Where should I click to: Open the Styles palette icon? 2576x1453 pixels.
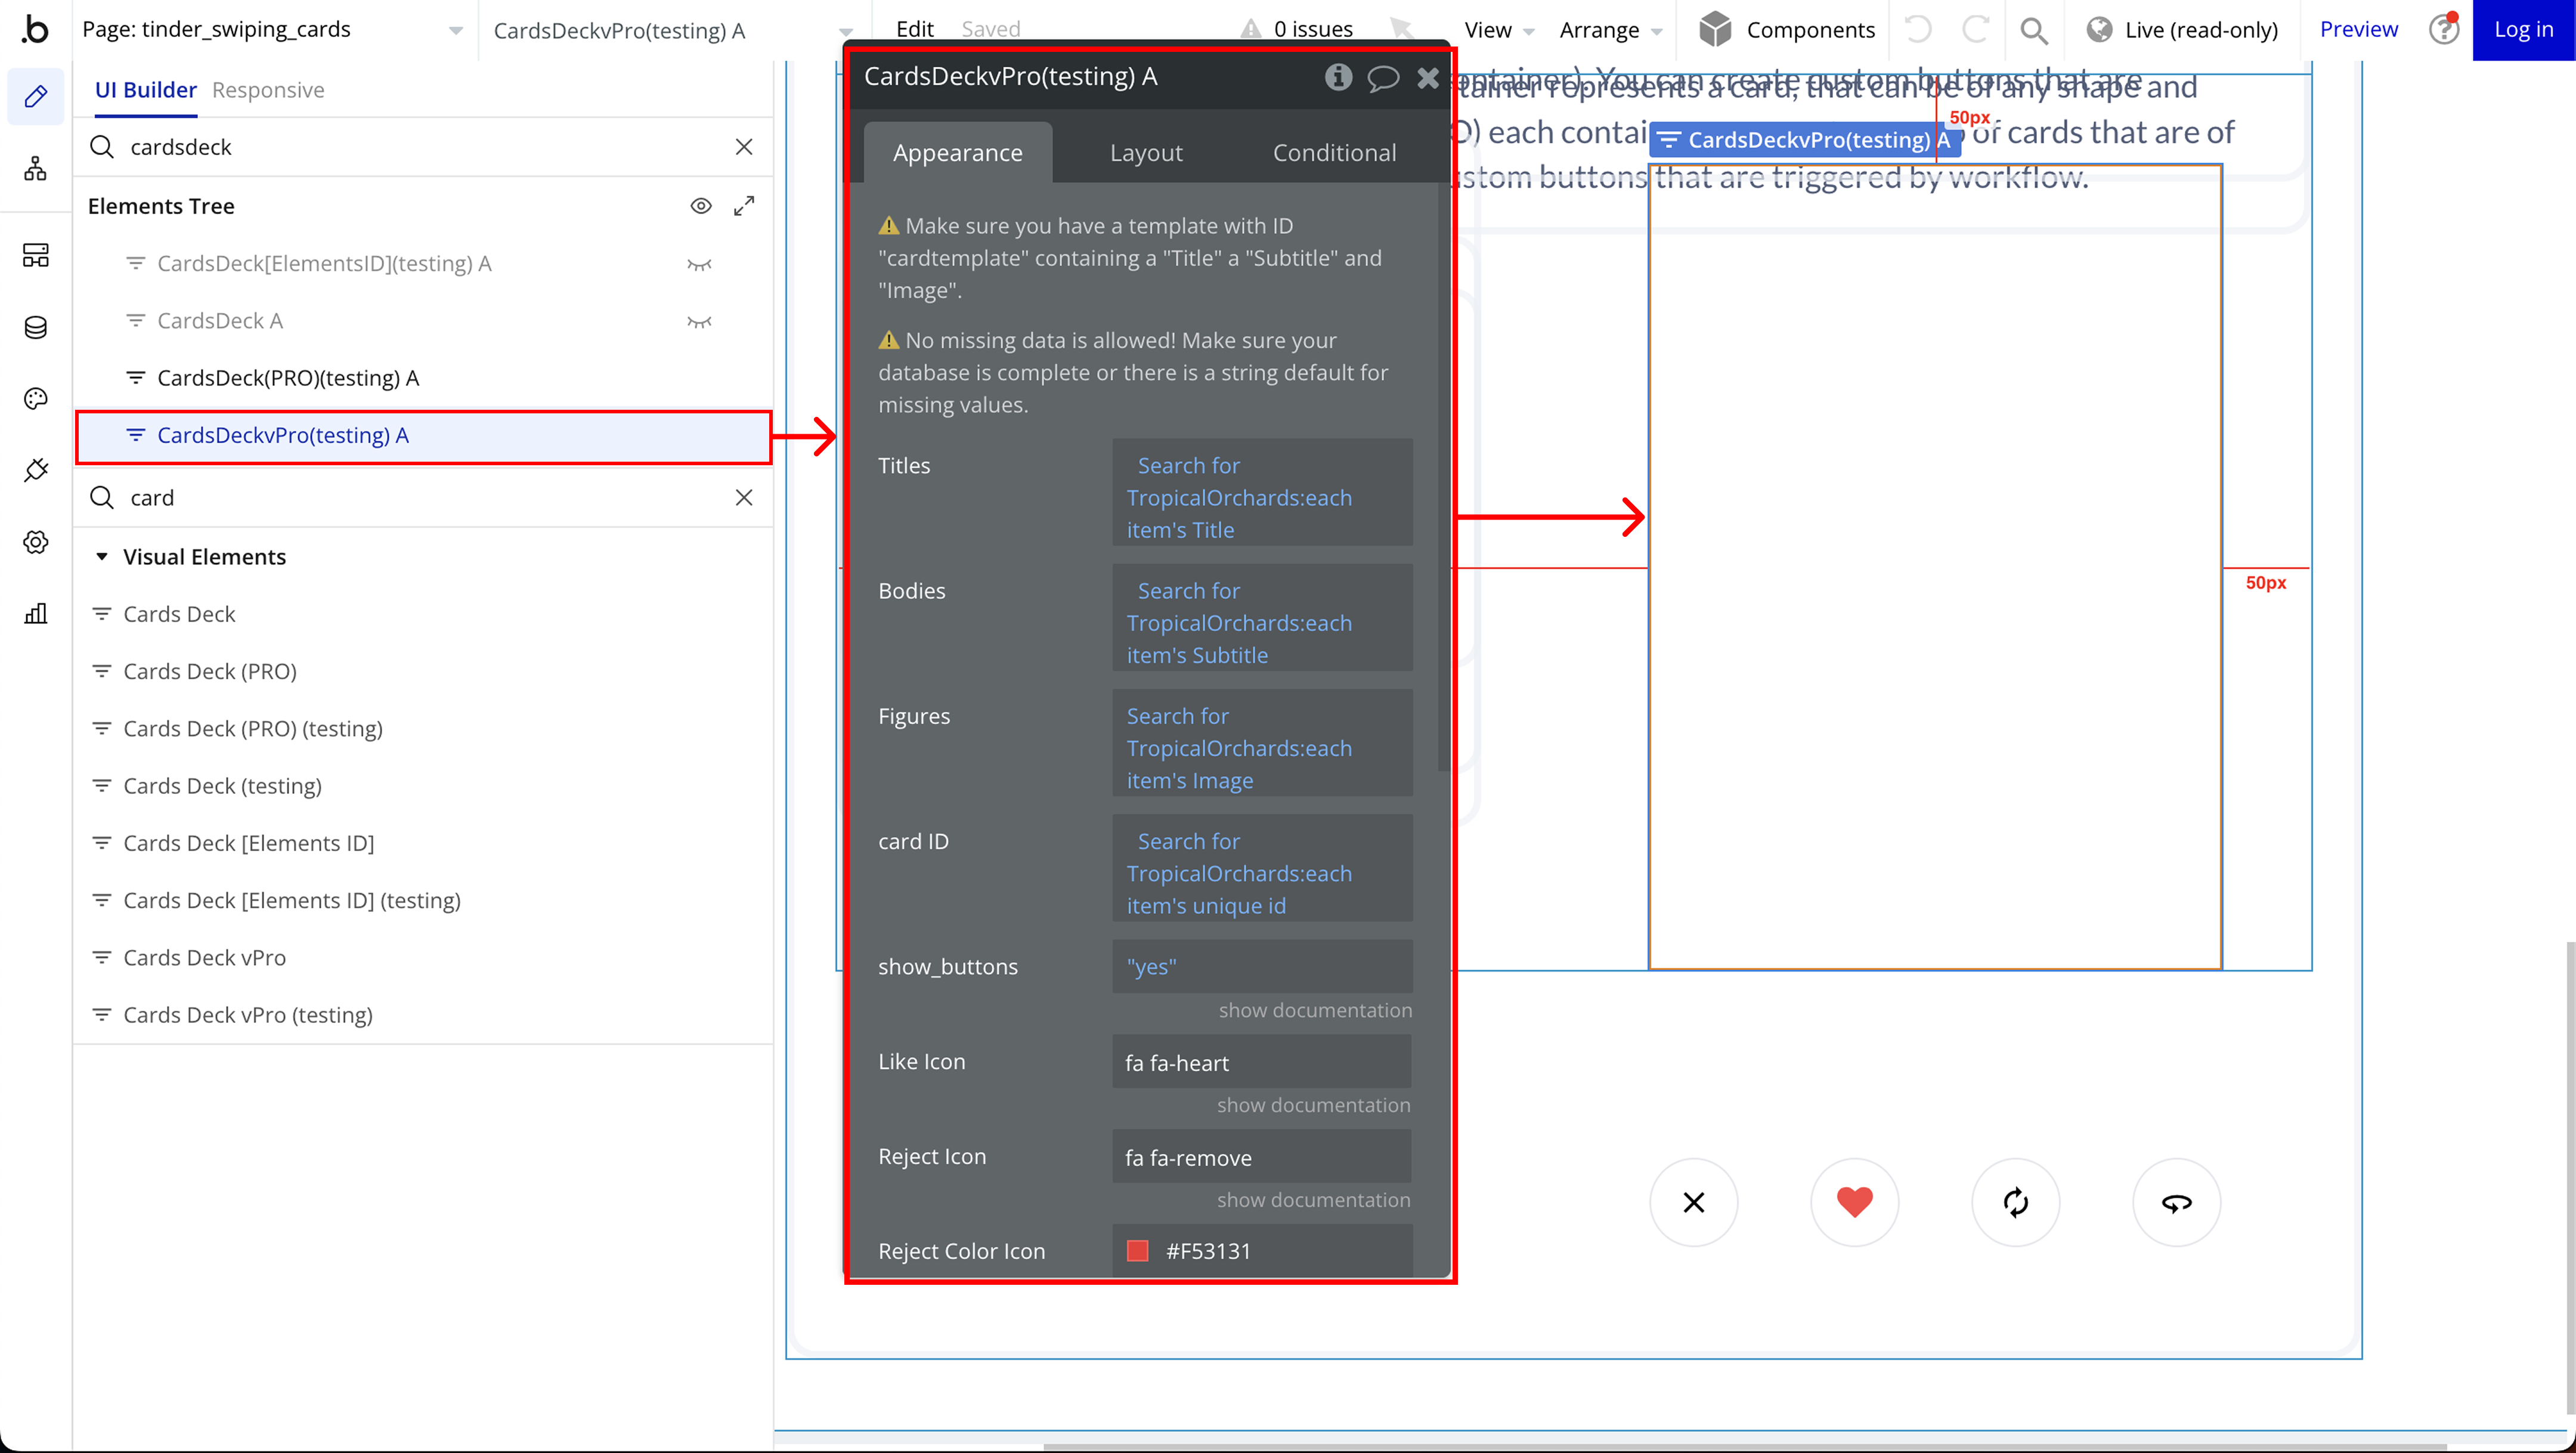pos(36,399)
